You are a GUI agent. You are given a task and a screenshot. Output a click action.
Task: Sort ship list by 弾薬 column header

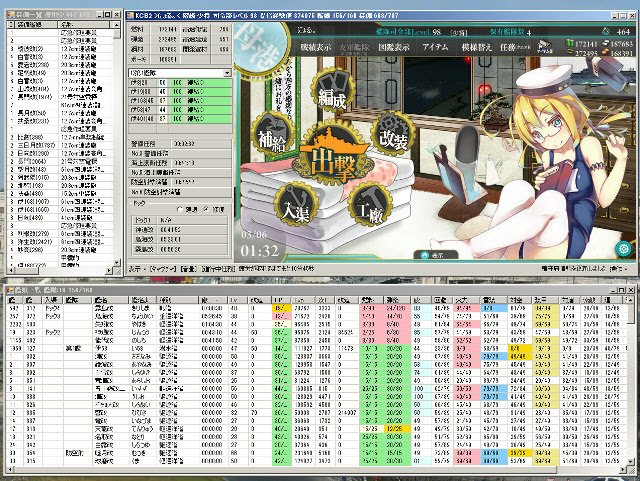click(398, 300)
